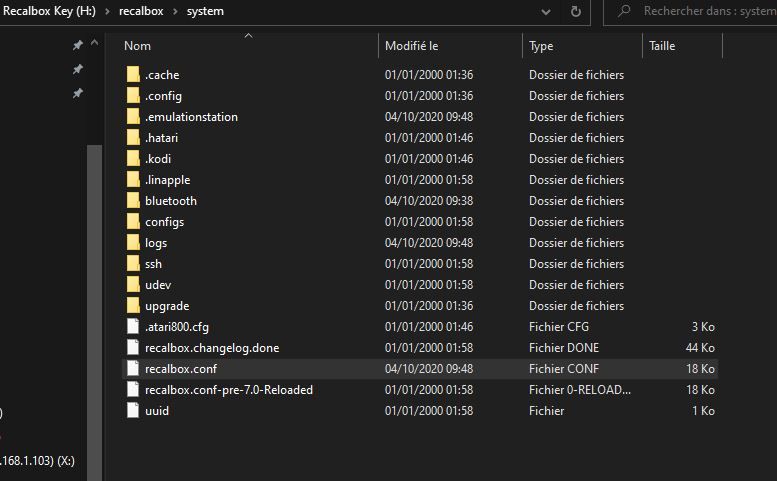777x481 pixels.
Task: Select network drive (X:) in sidebar
Action: tap(38, 461)
